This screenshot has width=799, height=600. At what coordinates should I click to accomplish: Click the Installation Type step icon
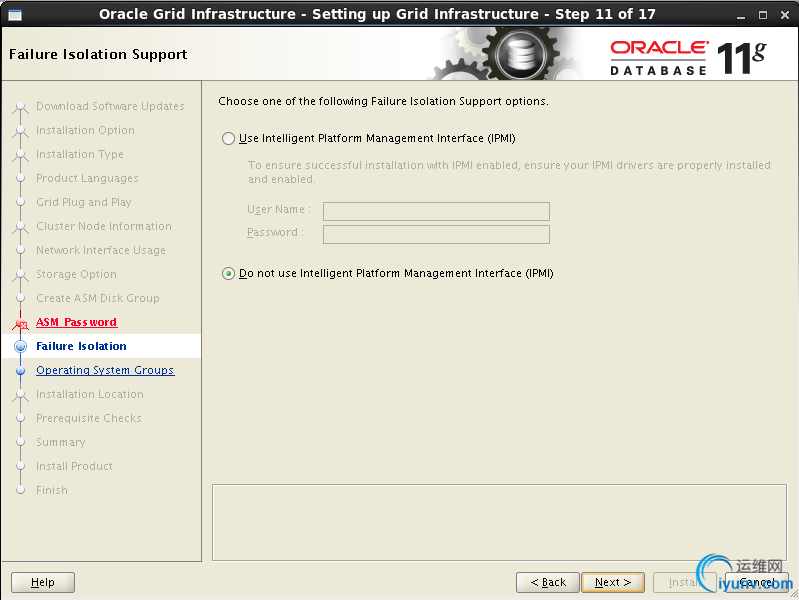coord(20,155)
